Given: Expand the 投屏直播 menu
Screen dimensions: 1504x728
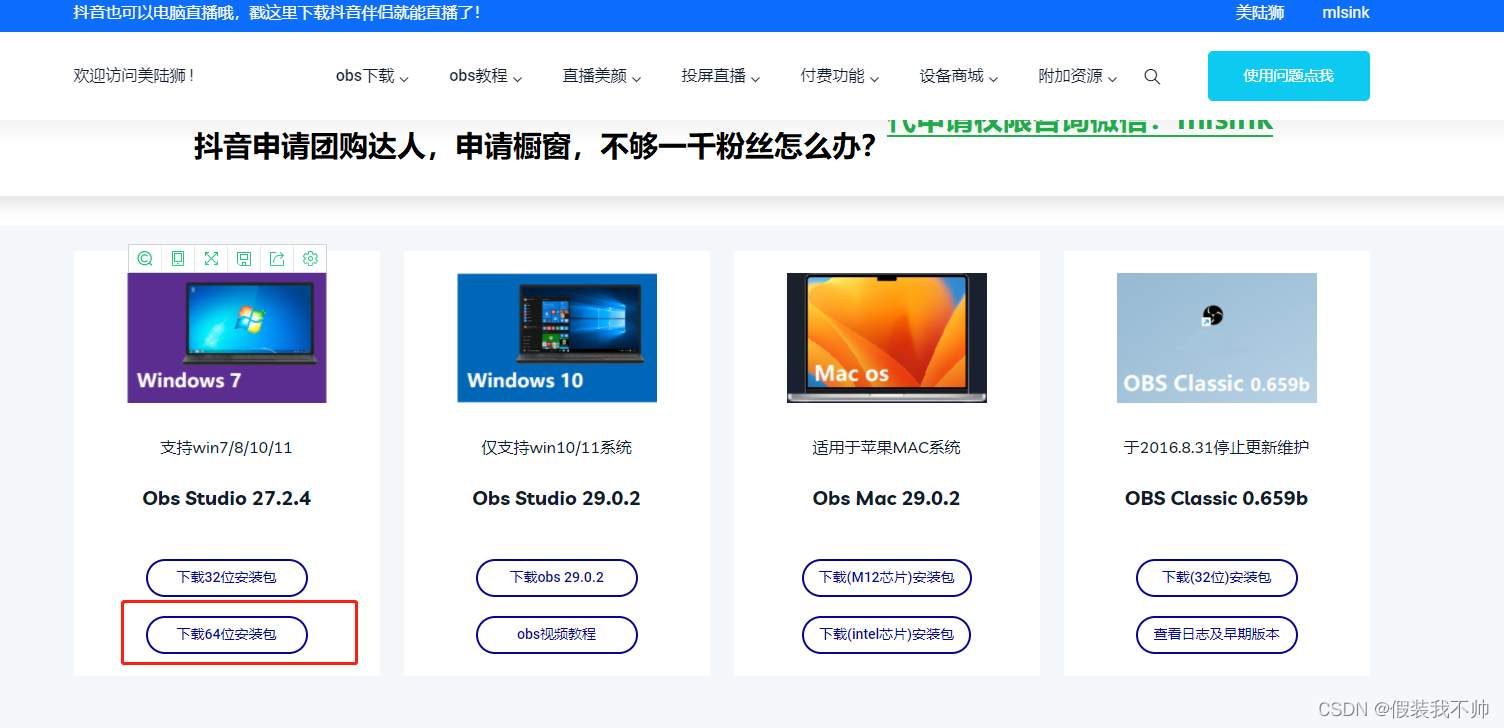Looking at the screenshot, I should coord(721,76).
